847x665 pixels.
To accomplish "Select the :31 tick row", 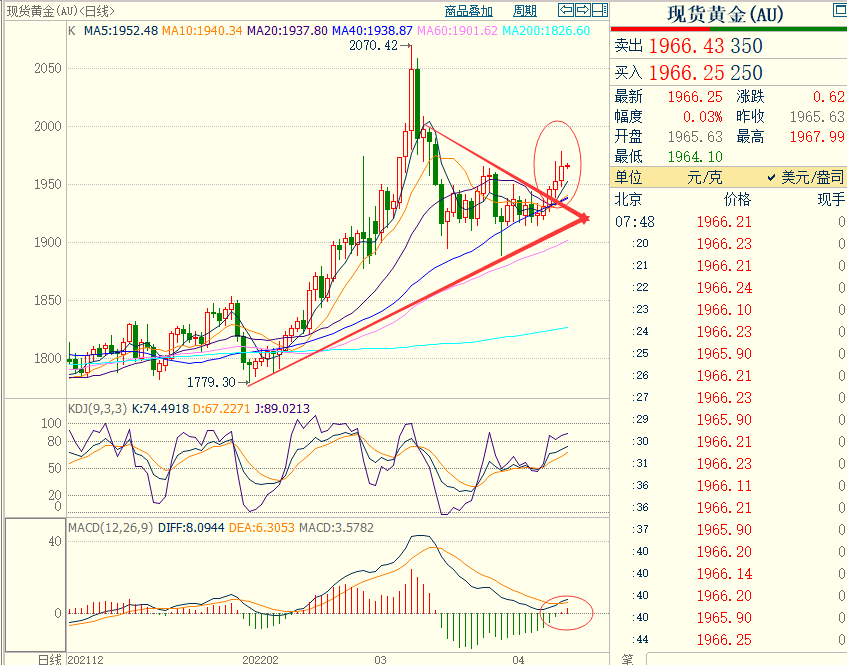I will click(730, 464).
